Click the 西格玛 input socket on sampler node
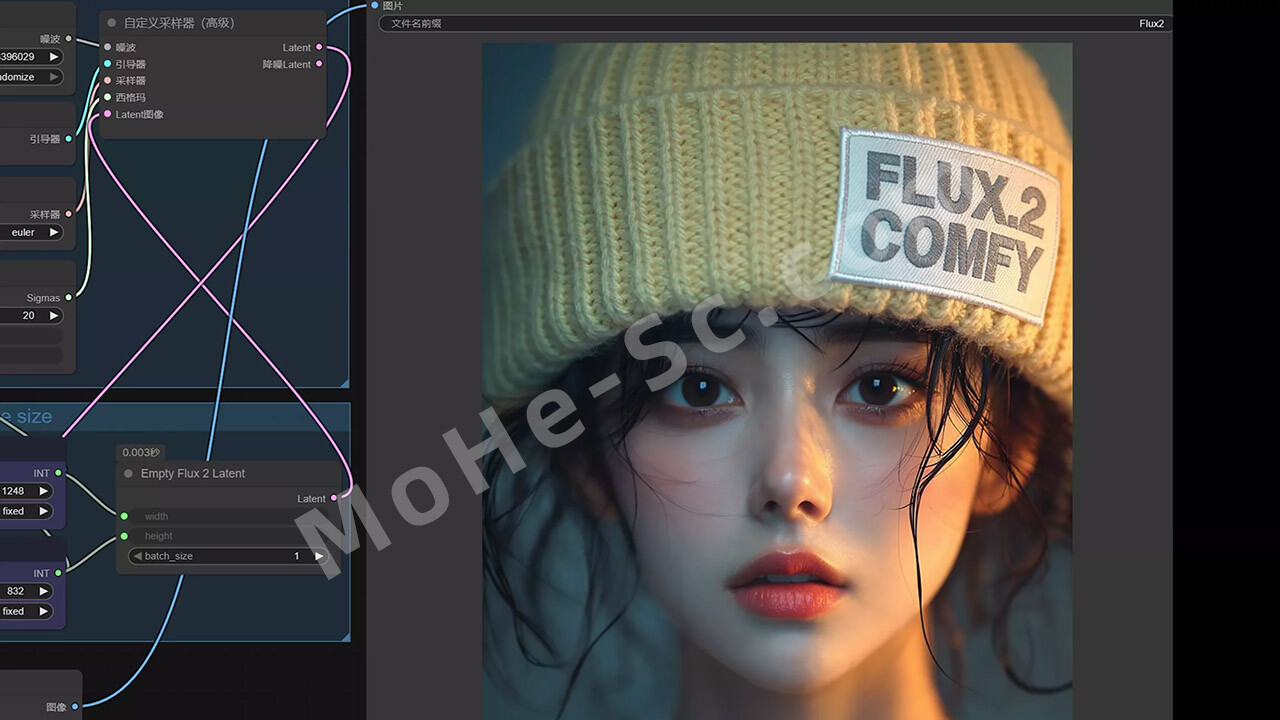 pyautogui.click(x=108, y=97)
